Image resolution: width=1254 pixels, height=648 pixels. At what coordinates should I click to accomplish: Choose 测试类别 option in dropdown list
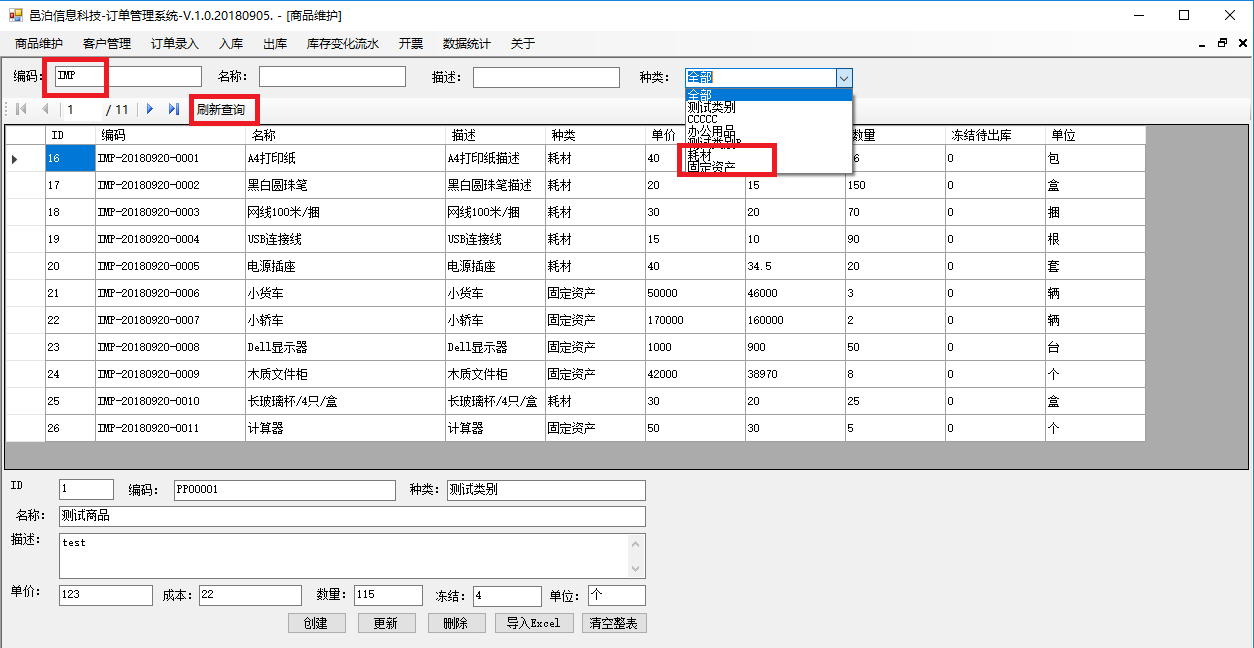pyautogui.click(x=768, y=107)
